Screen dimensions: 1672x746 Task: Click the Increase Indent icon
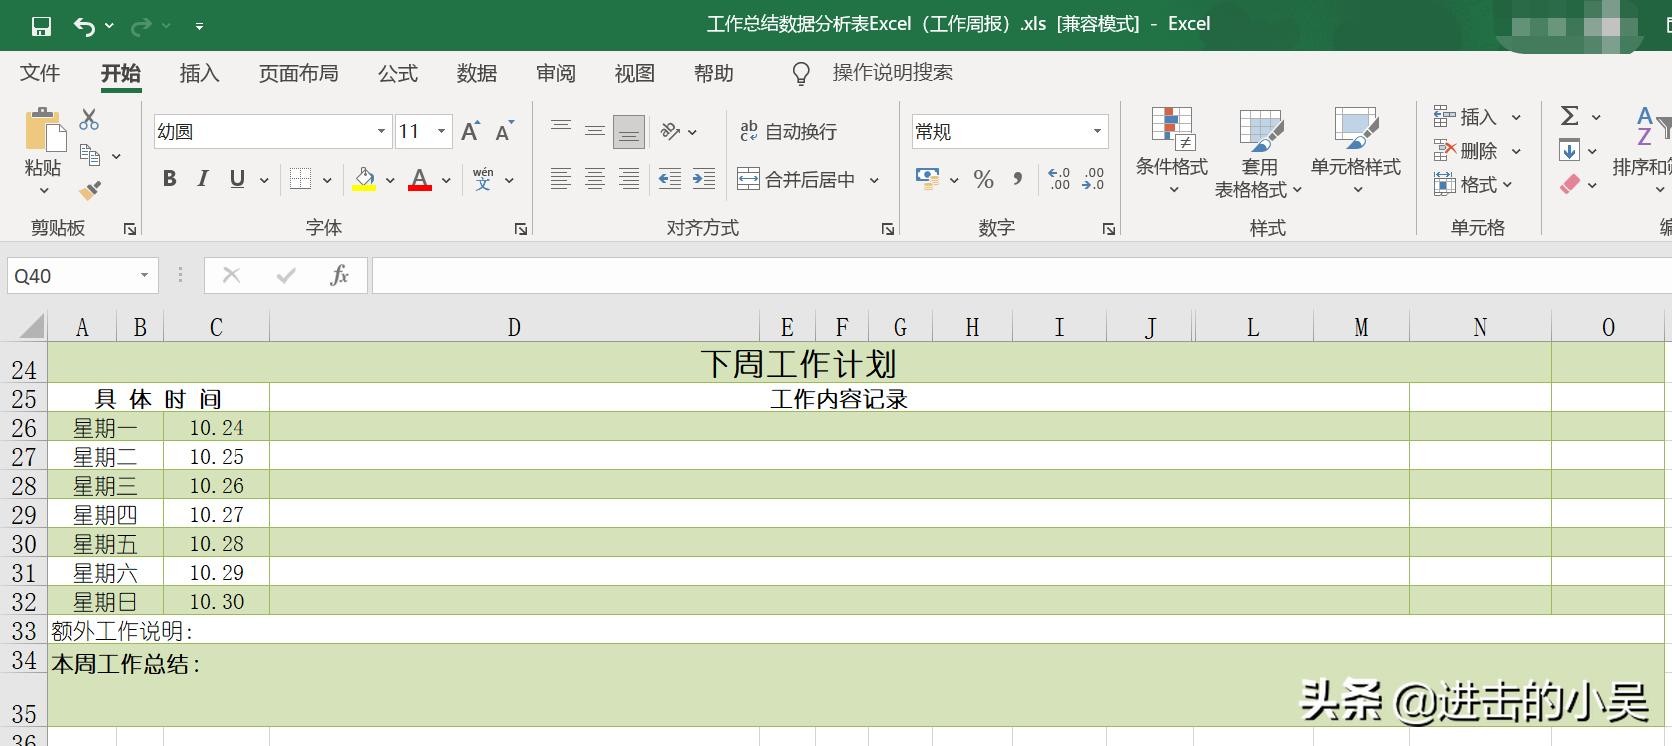pyautogui.click(x=704, y=180)
